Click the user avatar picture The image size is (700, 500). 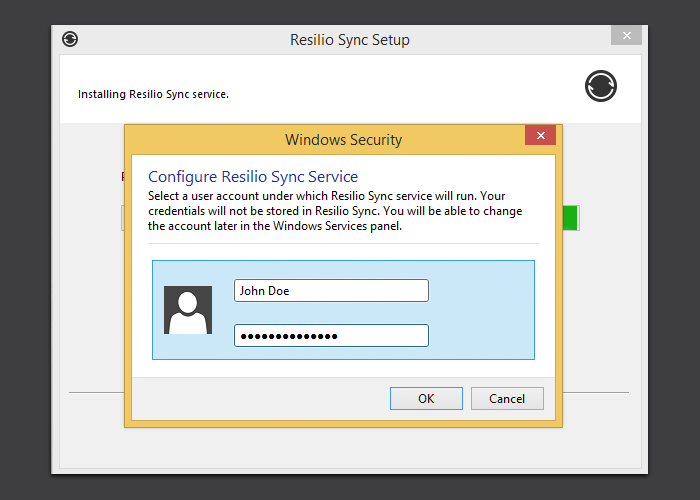(x=188, y=310)
